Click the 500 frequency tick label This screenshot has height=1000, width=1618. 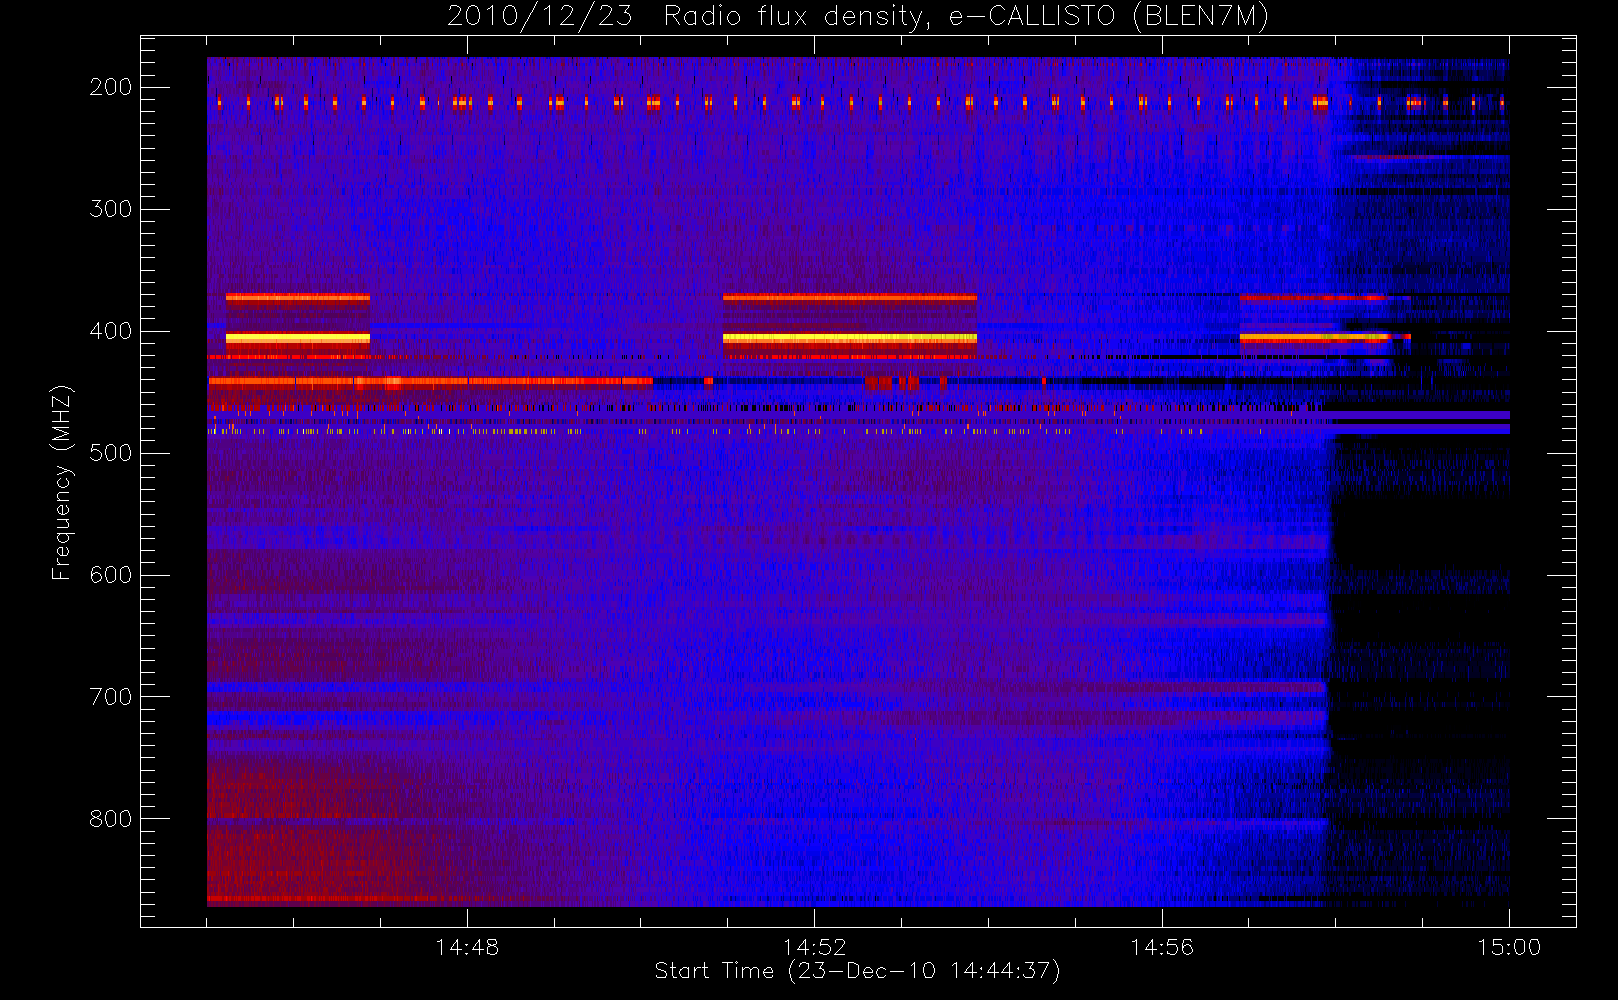pos(111,453)
